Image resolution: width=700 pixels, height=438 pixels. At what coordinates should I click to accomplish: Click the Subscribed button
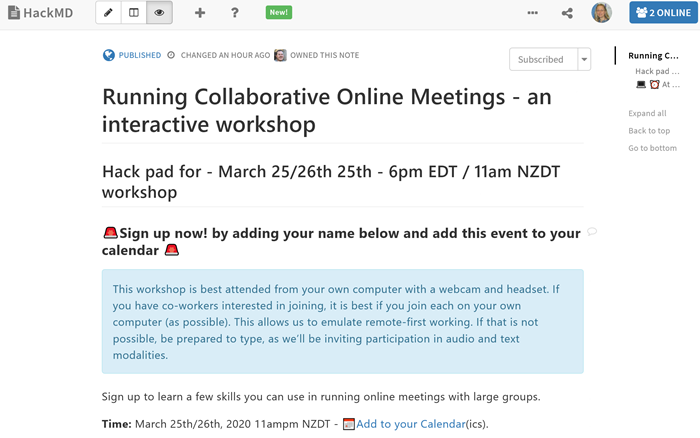(x=542, y=59)
